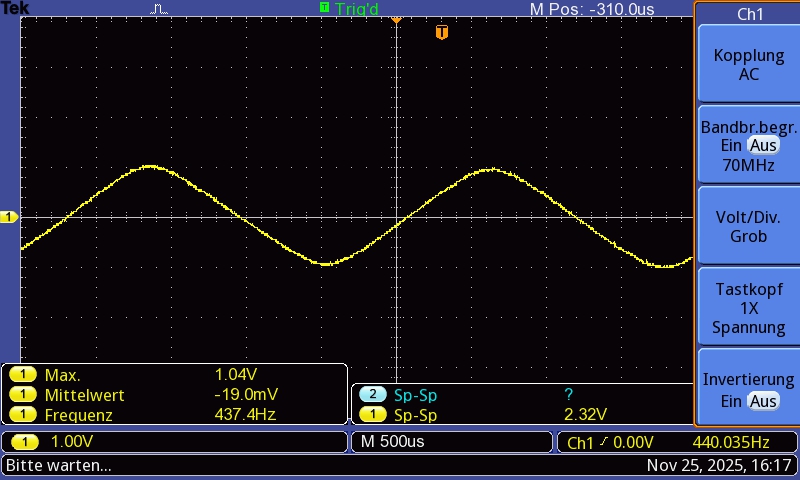Open the Tastkopf 1X Spannung probe menu

tap(748, 308)
